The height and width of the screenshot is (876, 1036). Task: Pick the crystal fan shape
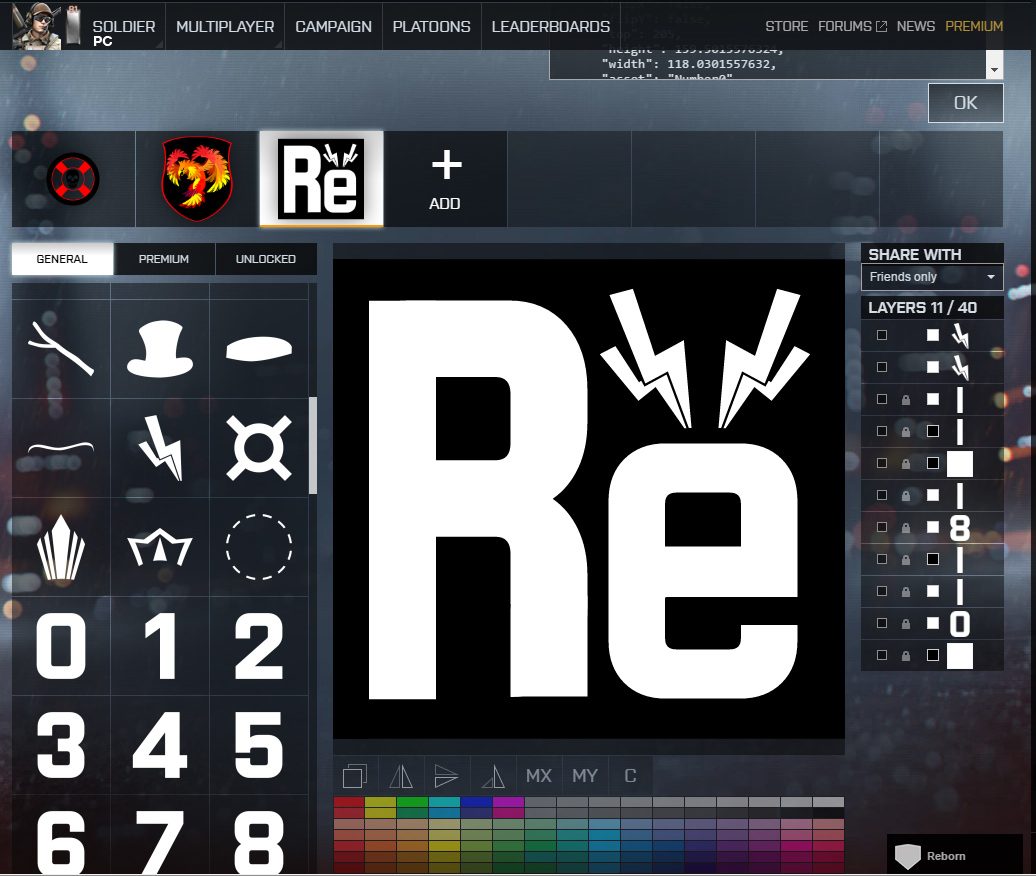pos(61,547)
